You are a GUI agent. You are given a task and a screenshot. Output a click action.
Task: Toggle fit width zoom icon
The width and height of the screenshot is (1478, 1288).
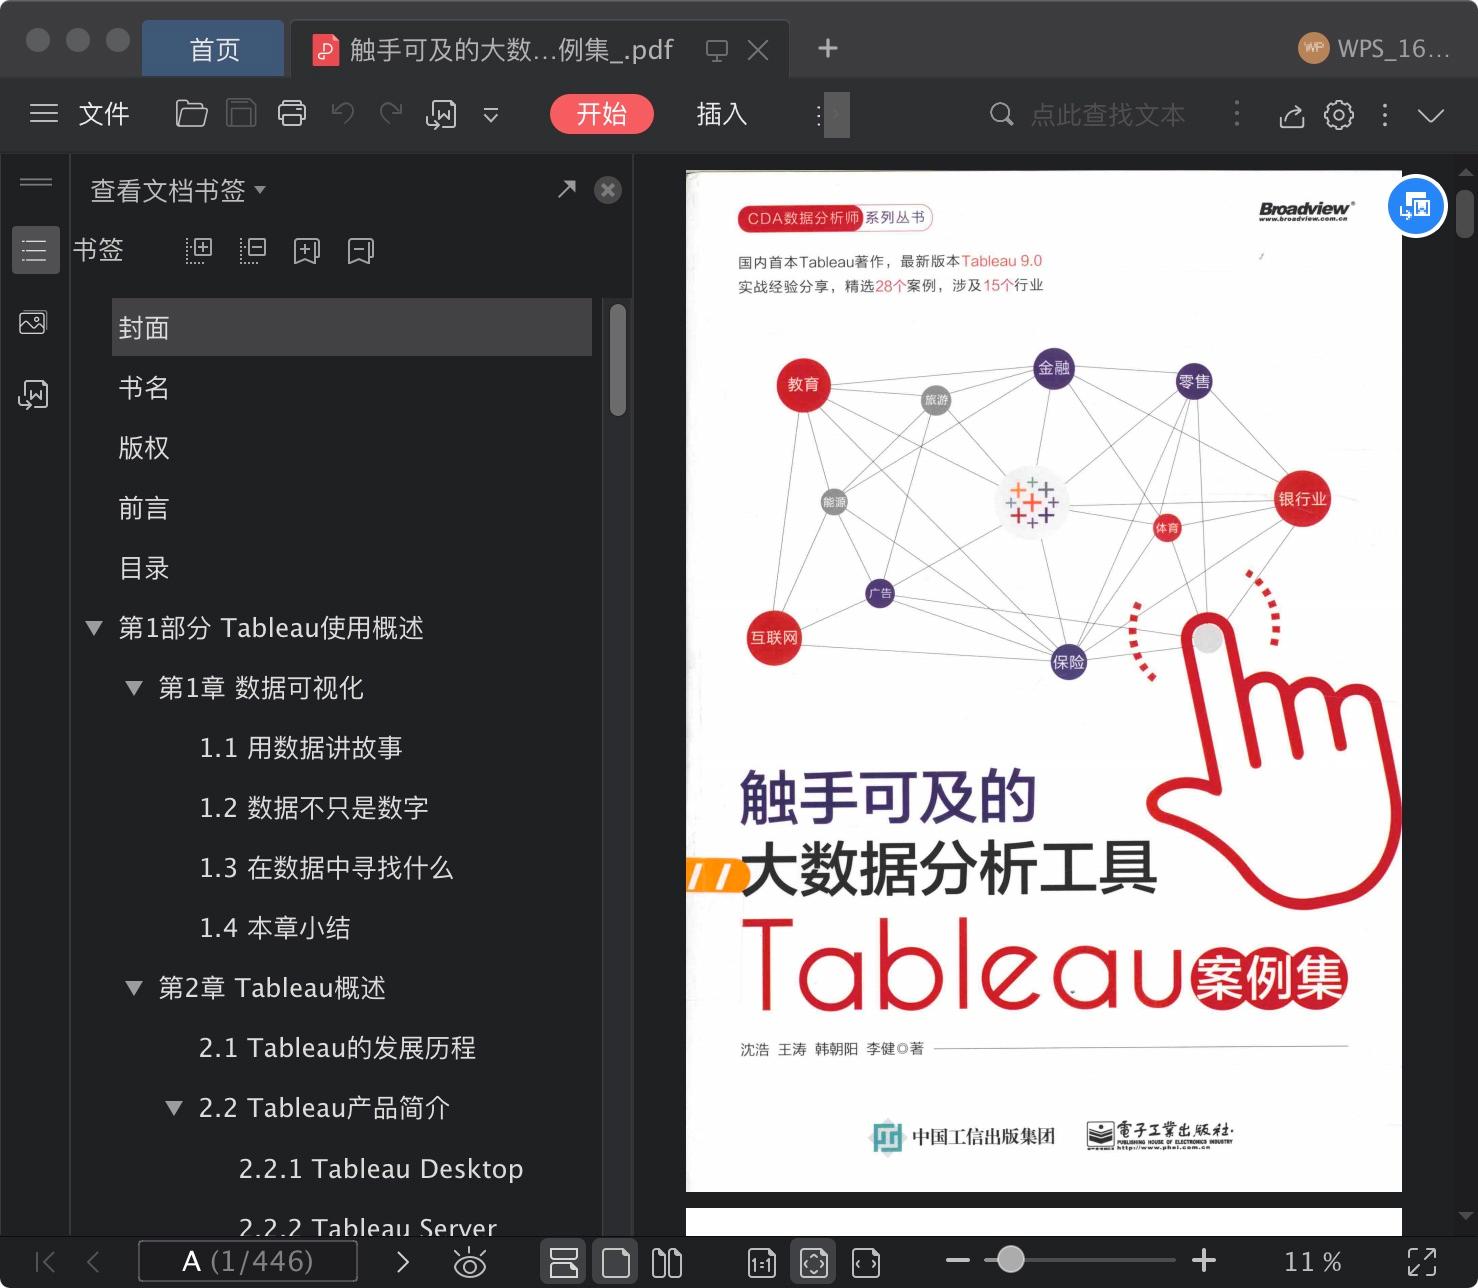pyautogui.click(x=866, y=1263)
